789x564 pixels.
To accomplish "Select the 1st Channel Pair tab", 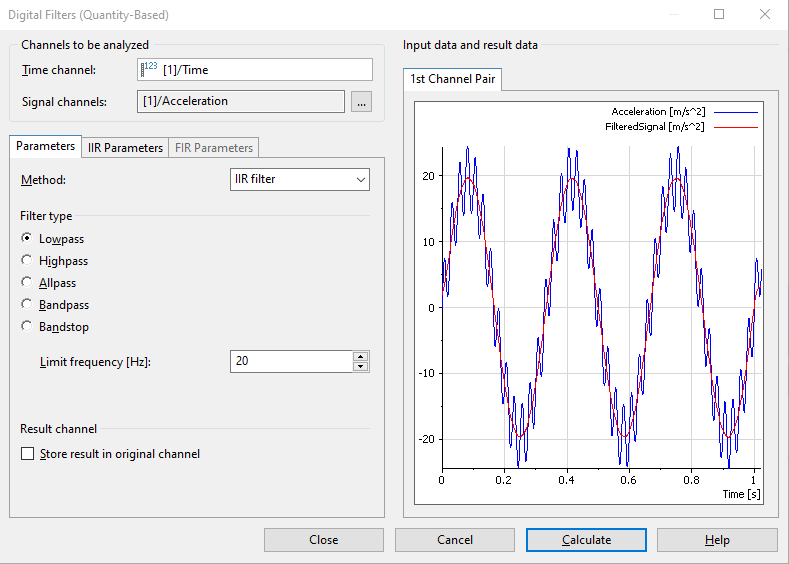I will (x=452, y=79).
